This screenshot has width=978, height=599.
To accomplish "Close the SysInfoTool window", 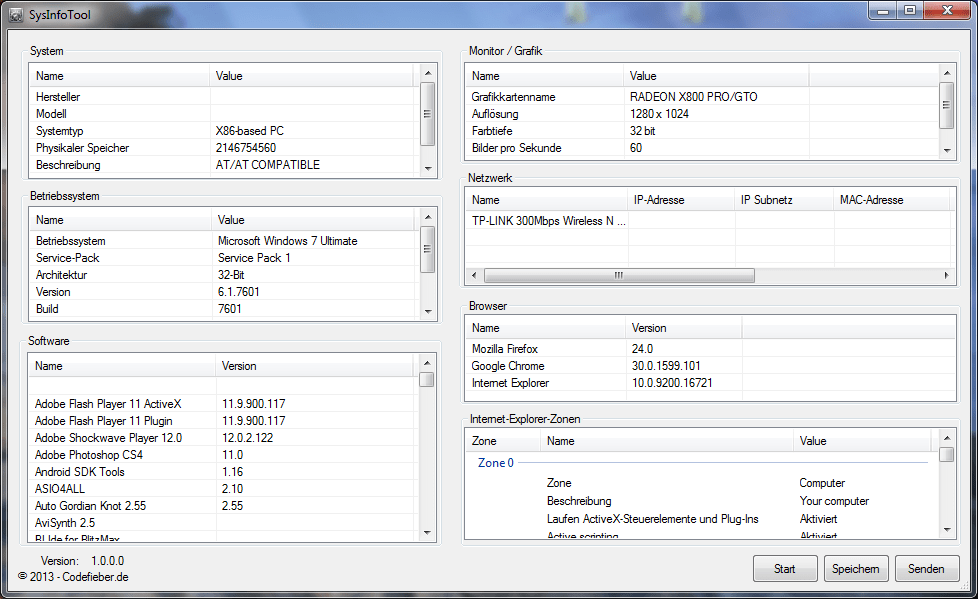I will [x=947, y=11].
